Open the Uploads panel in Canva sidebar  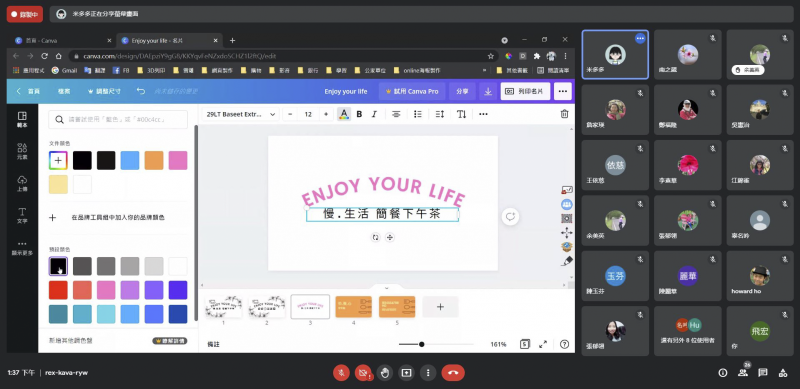click(22, 183)
